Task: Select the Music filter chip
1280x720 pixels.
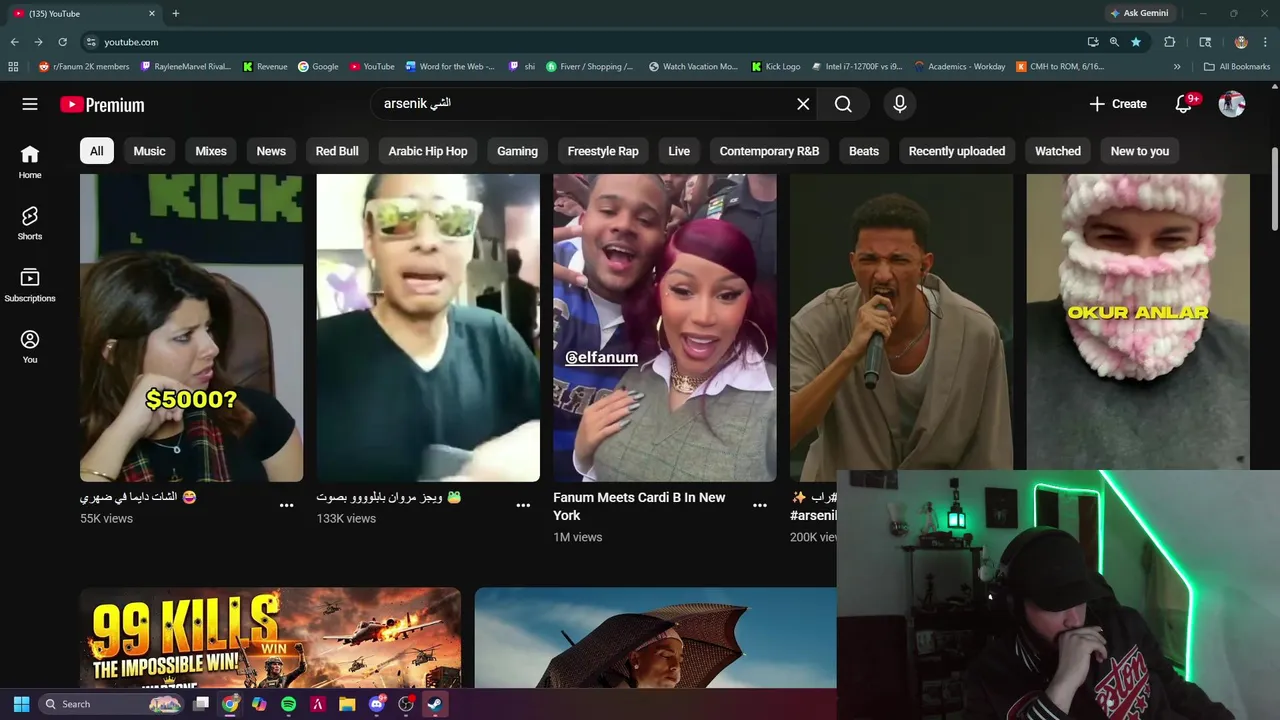Action: (149, 151)
